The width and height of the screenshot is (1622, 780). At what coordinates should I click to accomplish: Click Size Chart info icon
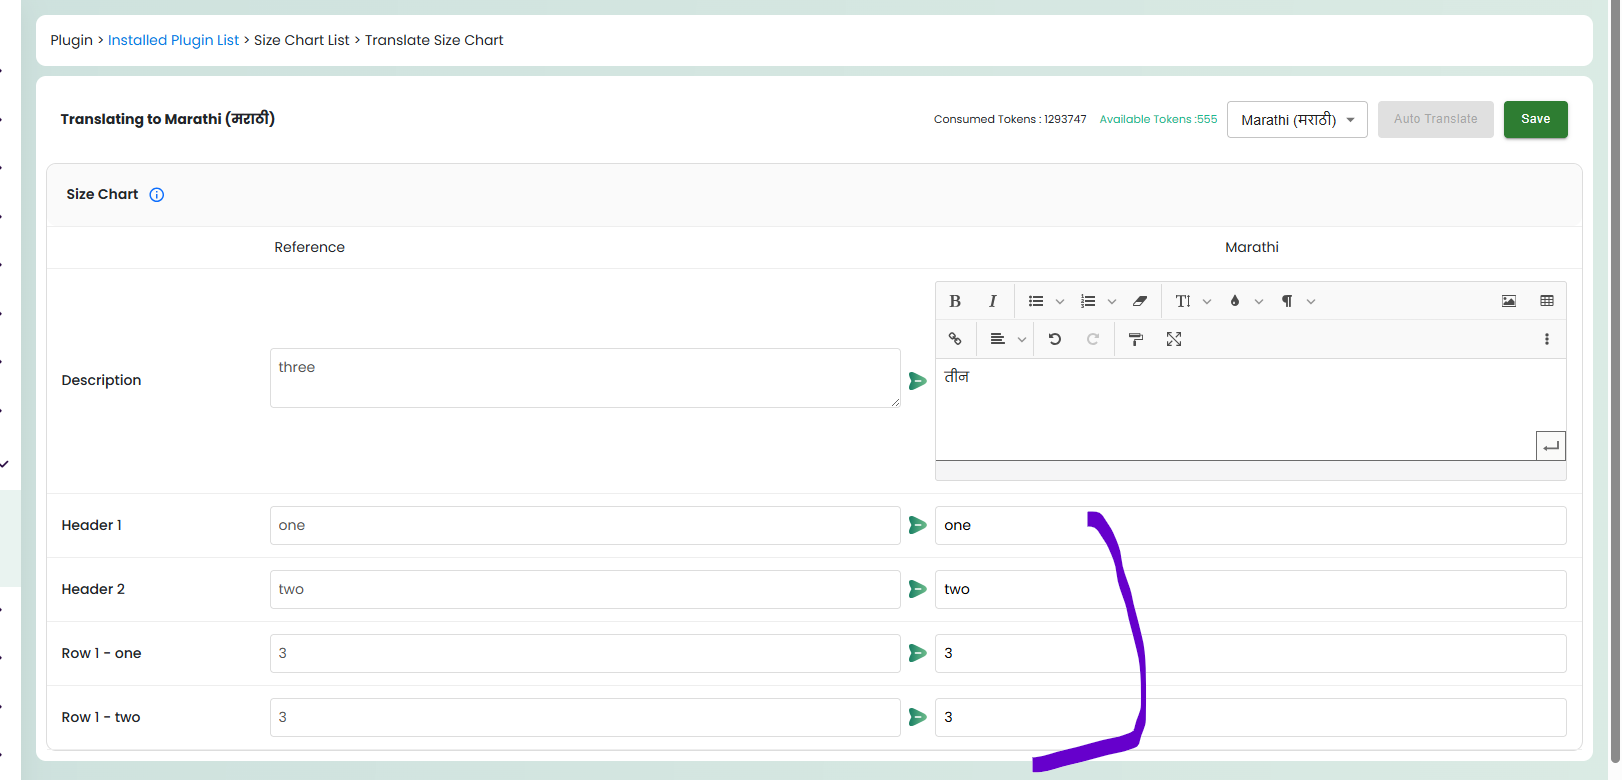[x=157, y=195]
